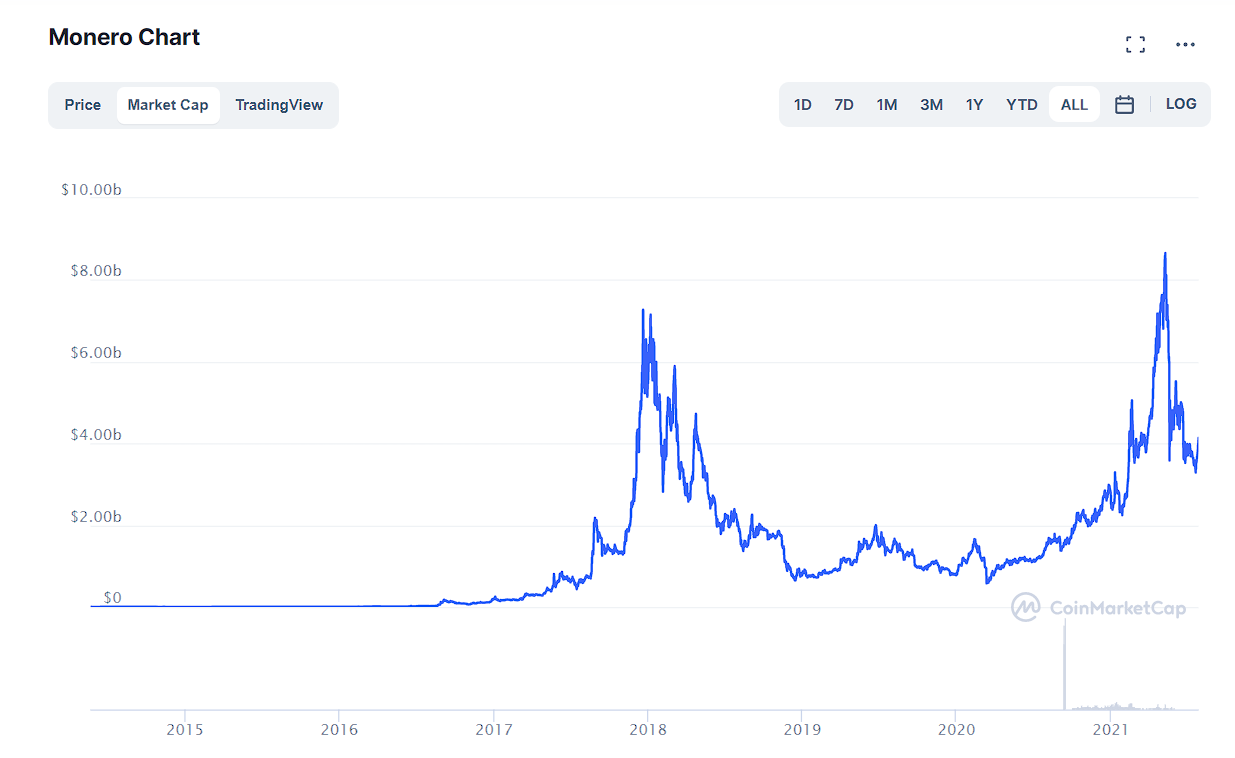Click the 2021 market cap peak on chart
The height and width of the screenshot is (758, 1235).
[1165, 254]
